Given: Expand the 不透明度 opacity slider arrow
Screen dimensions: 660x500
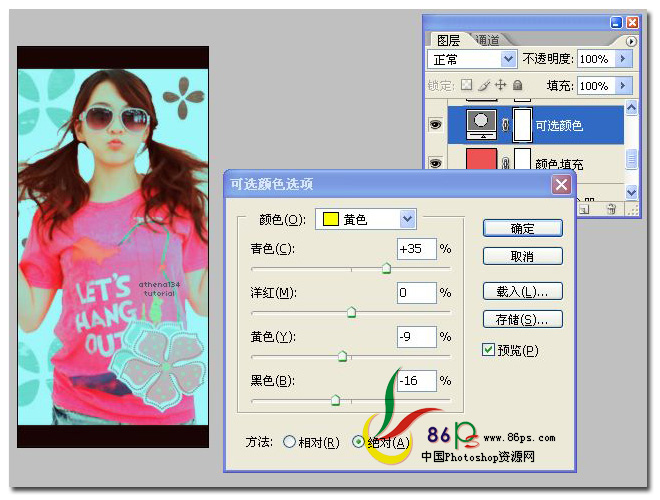Looking at the screenshot, I should click(x=623, y=59).
